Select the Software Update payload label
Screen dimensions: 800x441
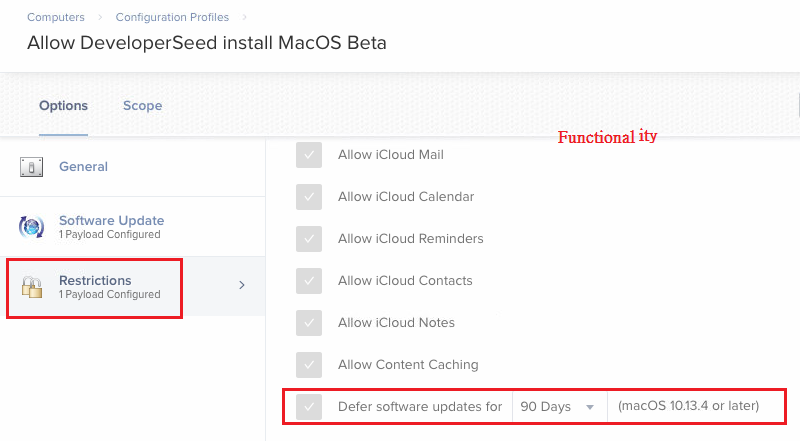111,220
